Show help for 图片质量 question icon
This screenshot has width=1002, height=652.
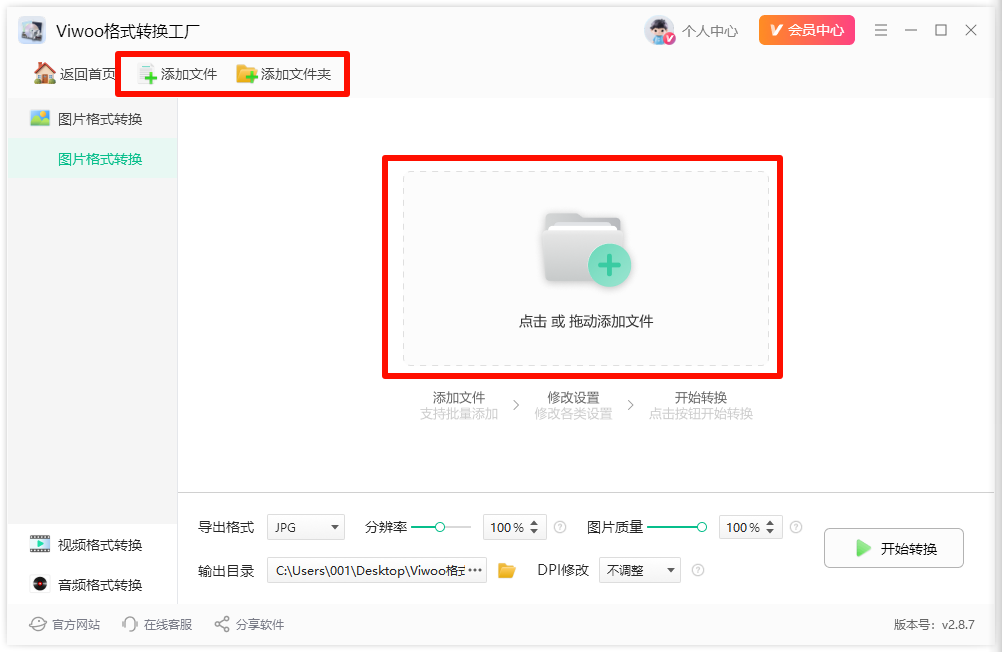tap(796, 527)
